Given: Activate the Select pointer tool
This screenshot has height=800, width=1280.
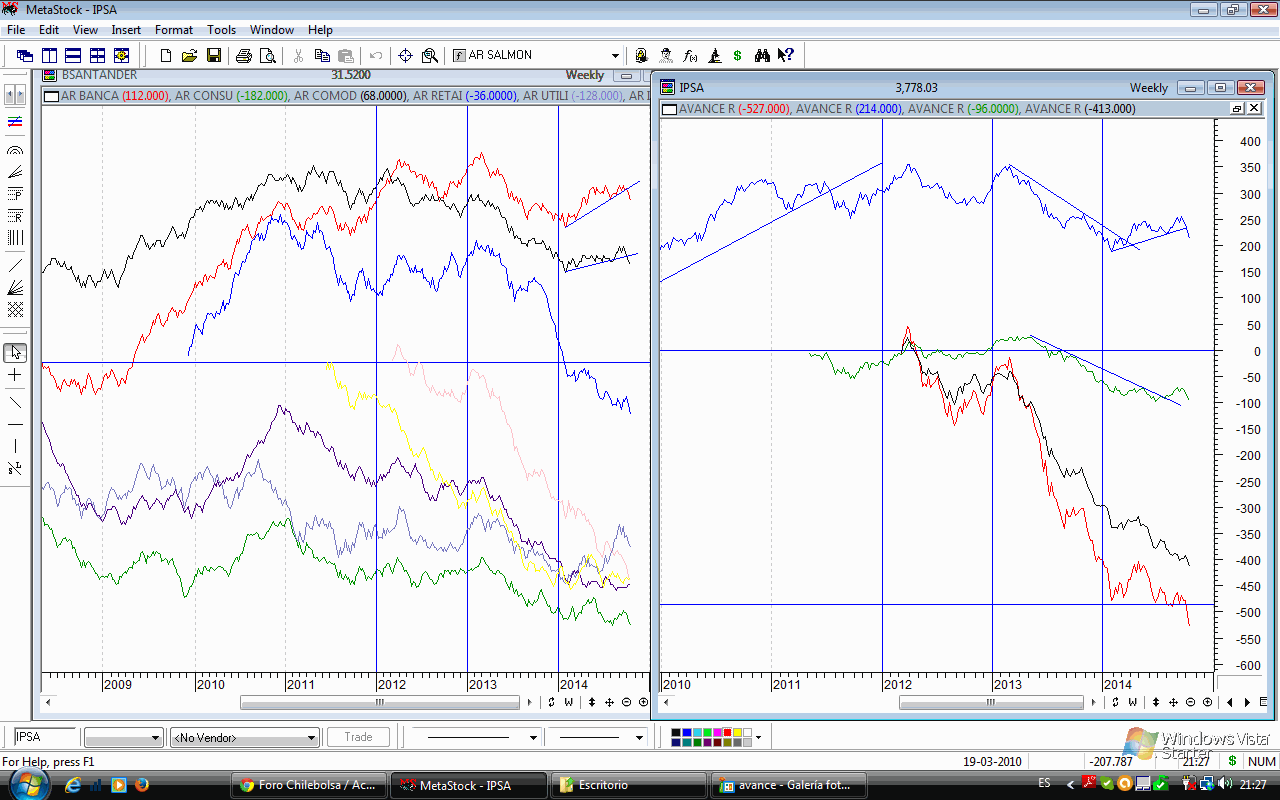Looking at the screenshot, I should [15, 353].
